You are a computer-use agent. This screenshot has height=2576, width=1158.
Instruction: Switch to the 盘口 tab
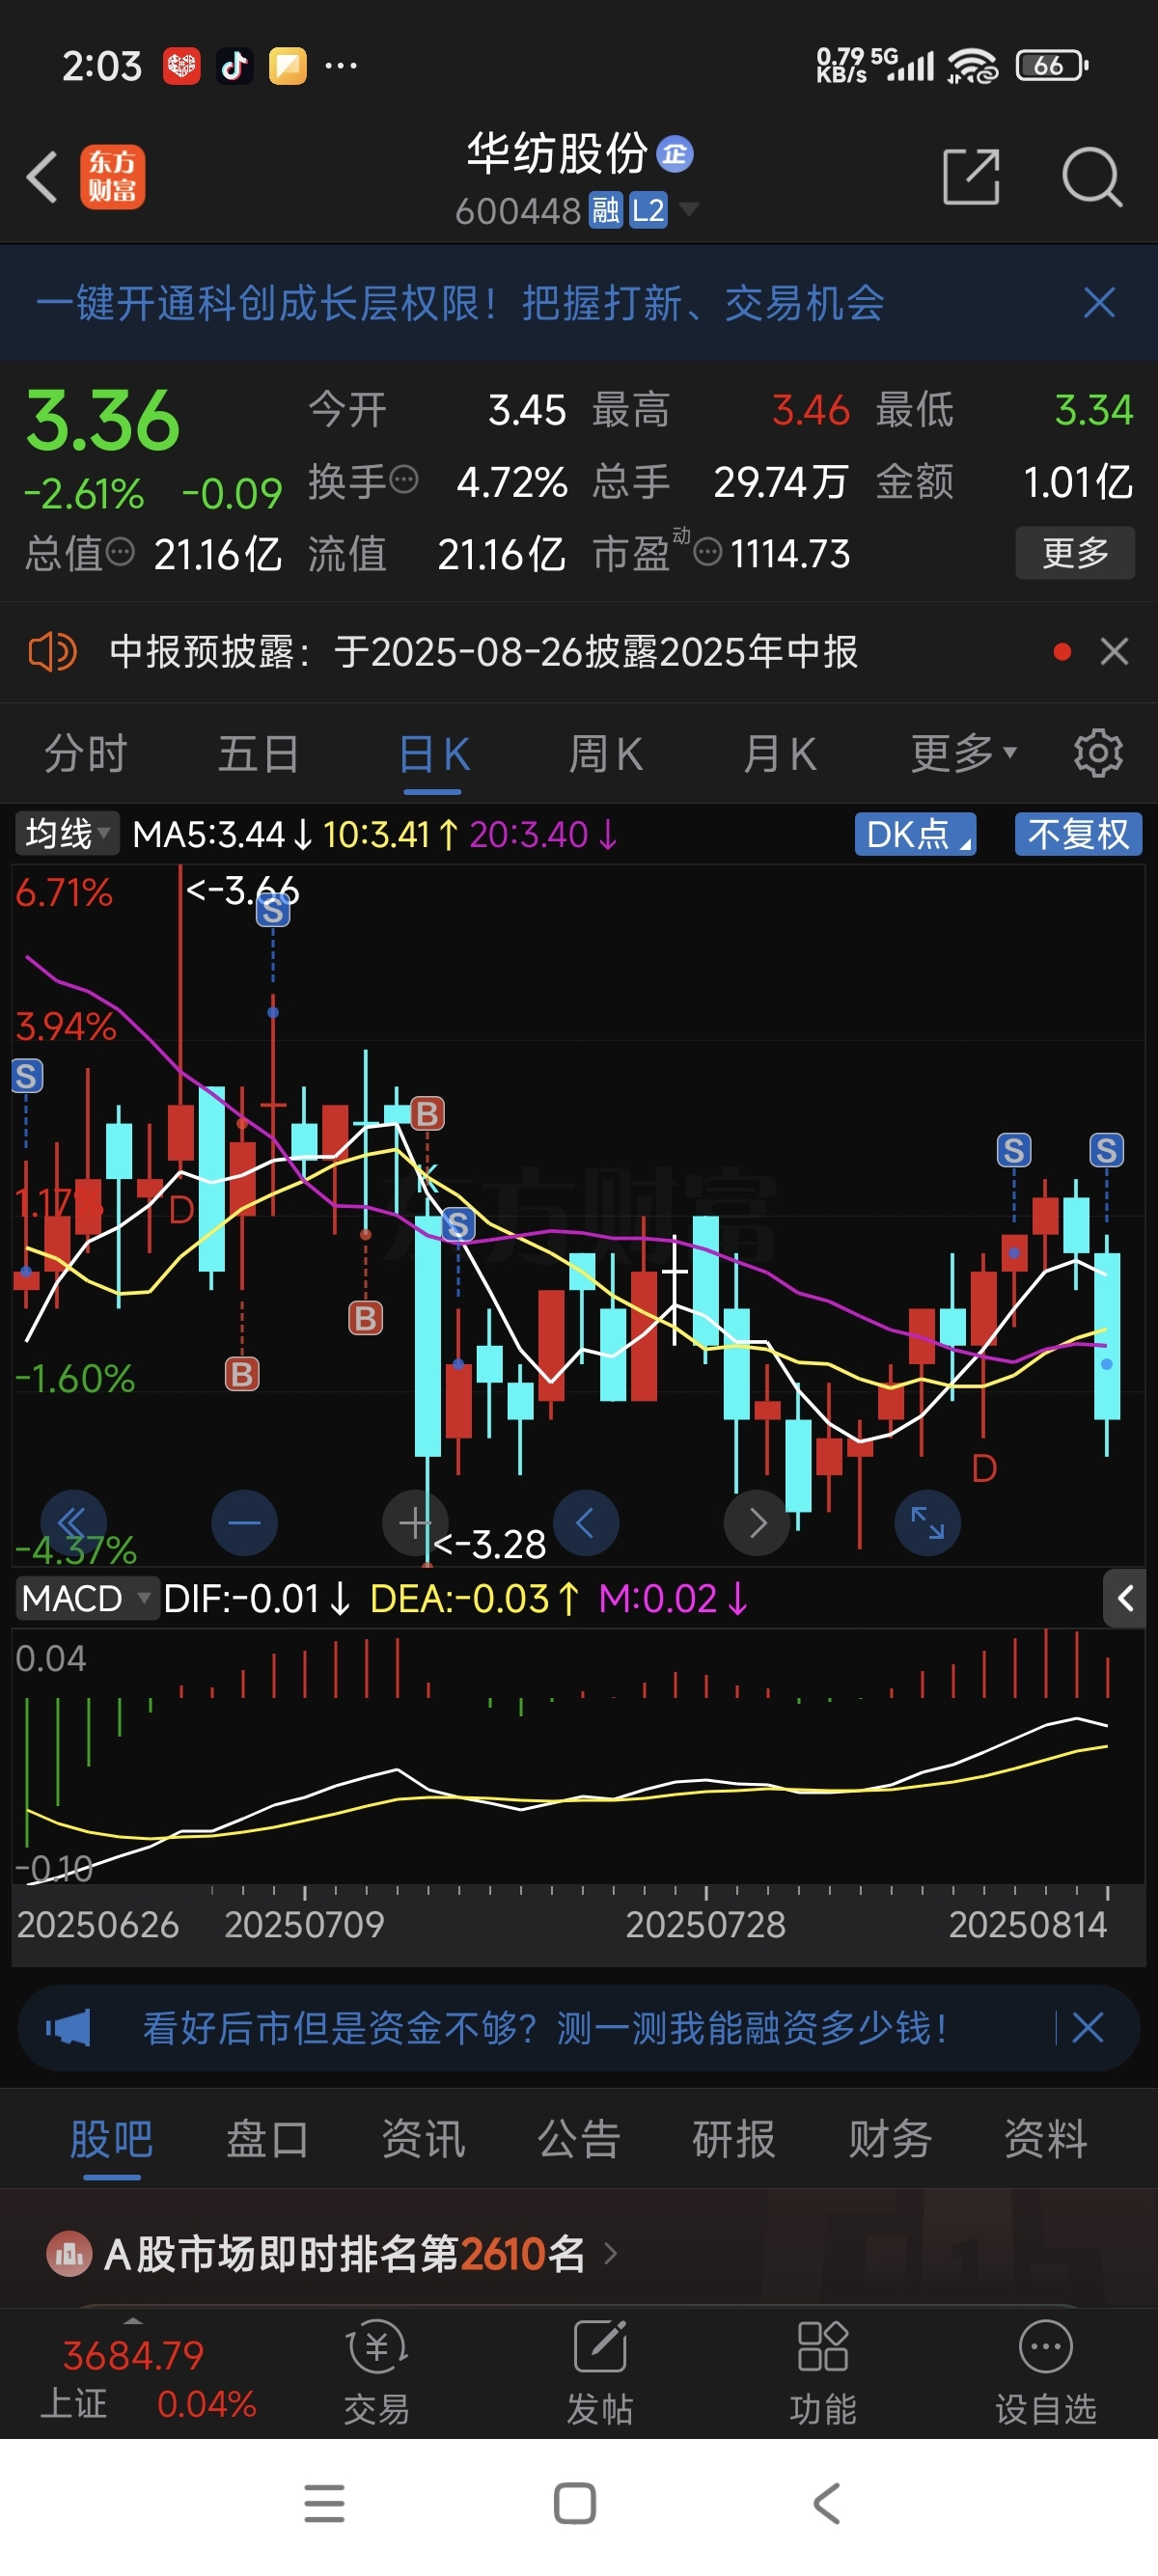click(x=267, y=2139)
